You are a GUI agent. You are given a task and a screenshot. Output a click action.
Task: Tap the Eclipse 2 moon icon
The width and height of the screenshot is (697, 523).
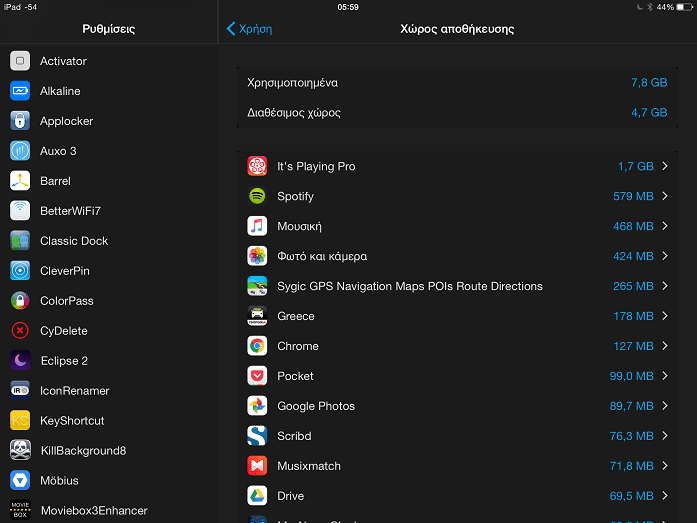[x=20, y=360]
